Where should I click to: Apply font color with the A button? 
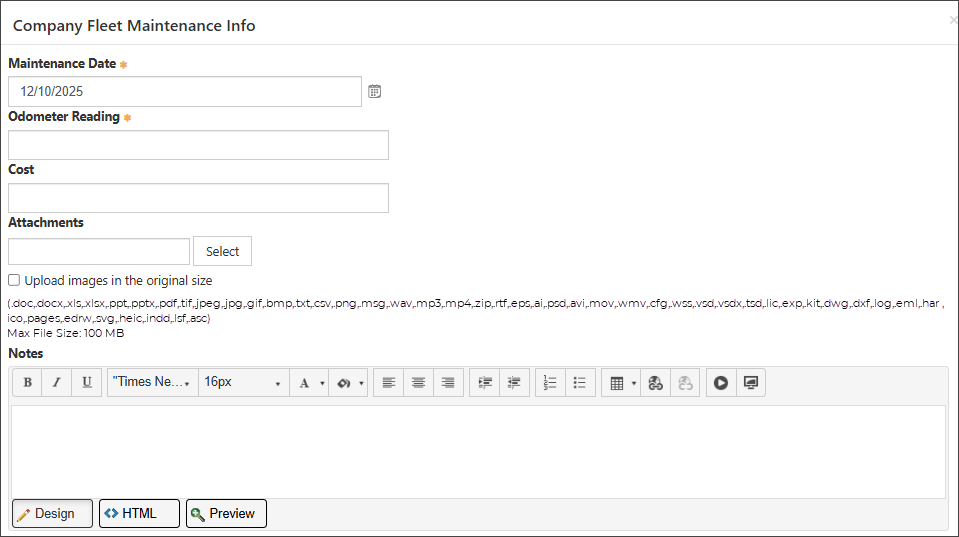coord(304,383)
